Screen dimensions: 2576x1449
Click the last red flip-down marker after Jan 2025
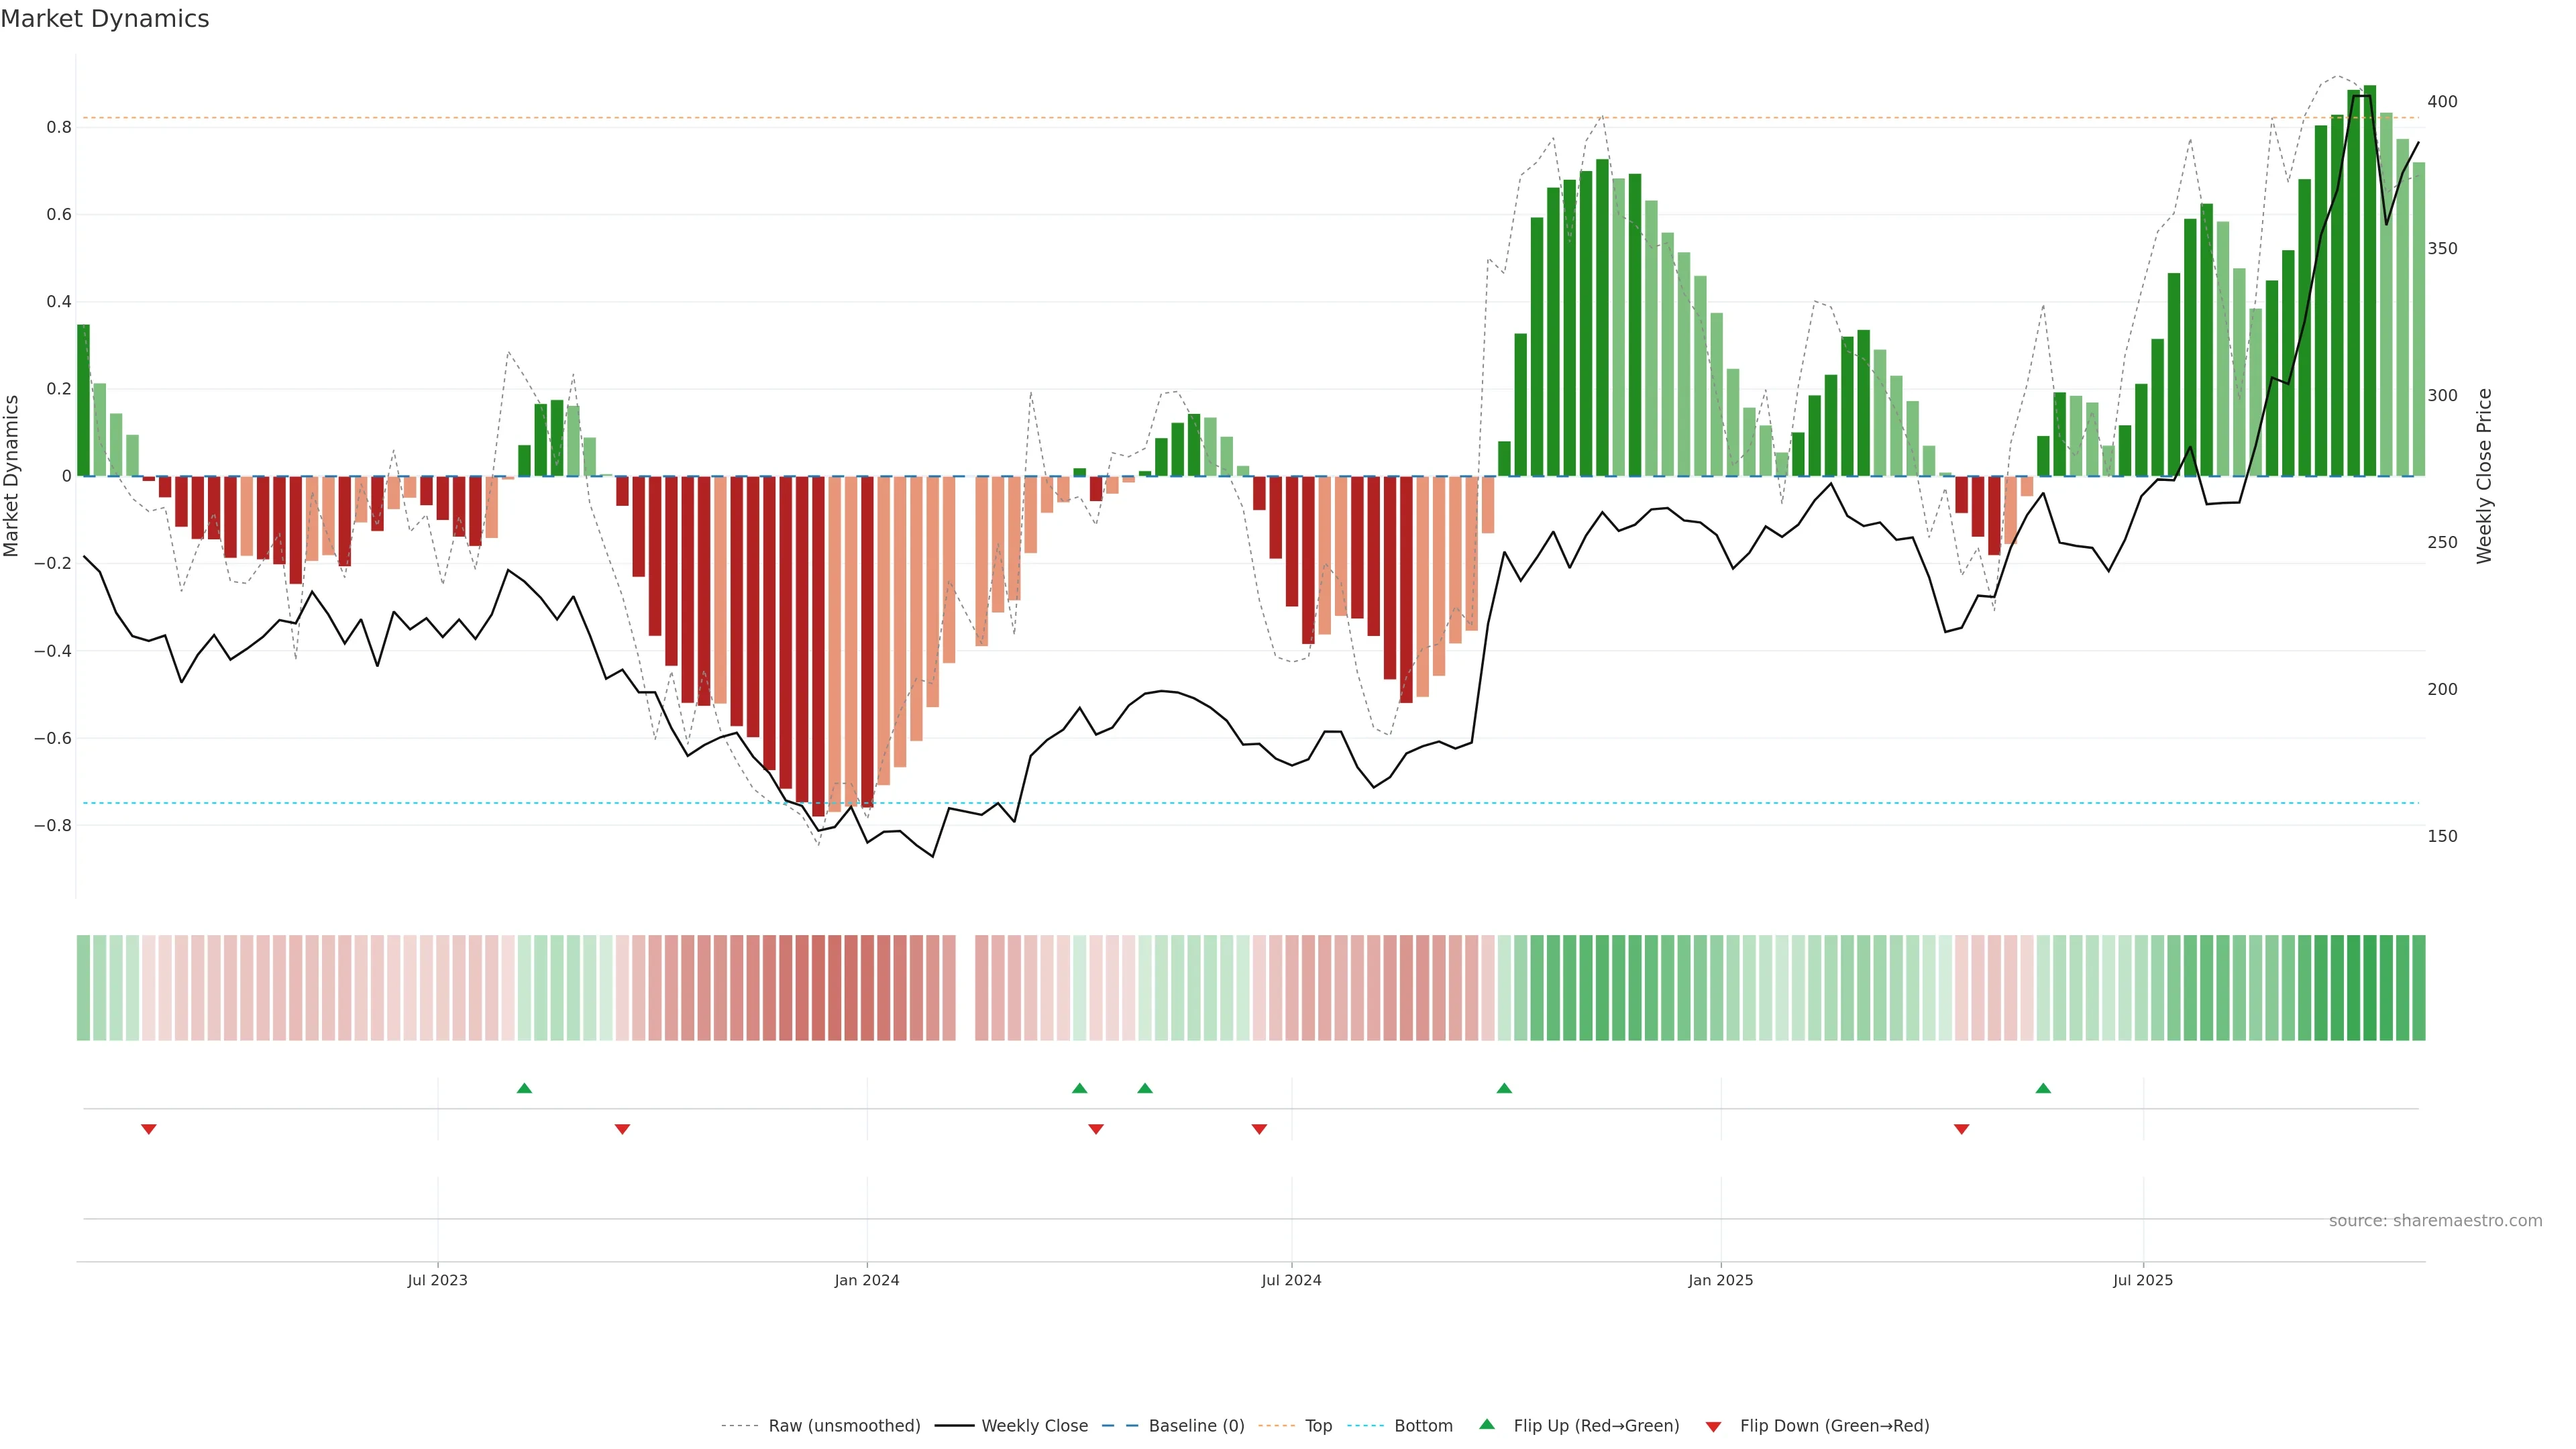tap(1961, 1129)
